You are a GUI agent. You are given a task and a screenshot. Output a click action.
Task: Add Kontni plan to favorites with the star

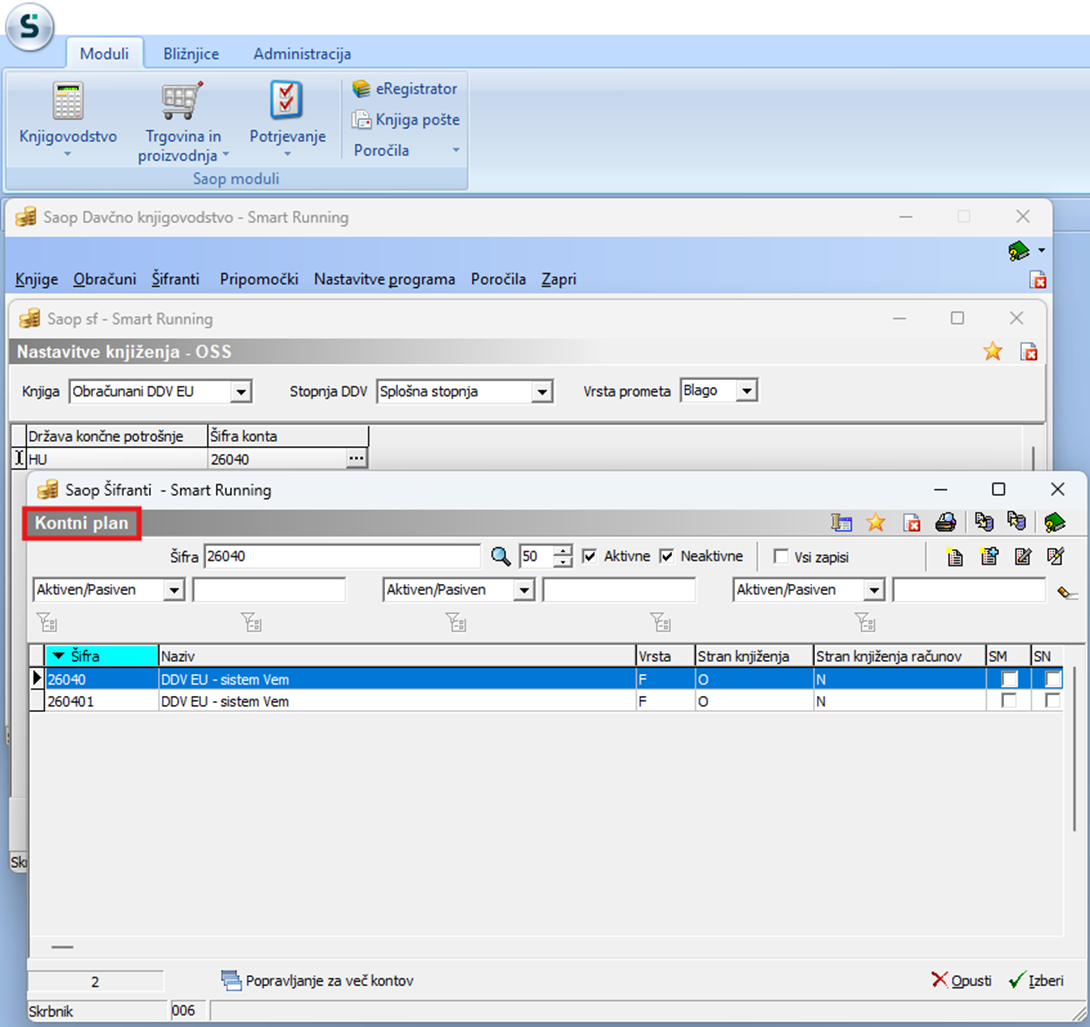876,522
